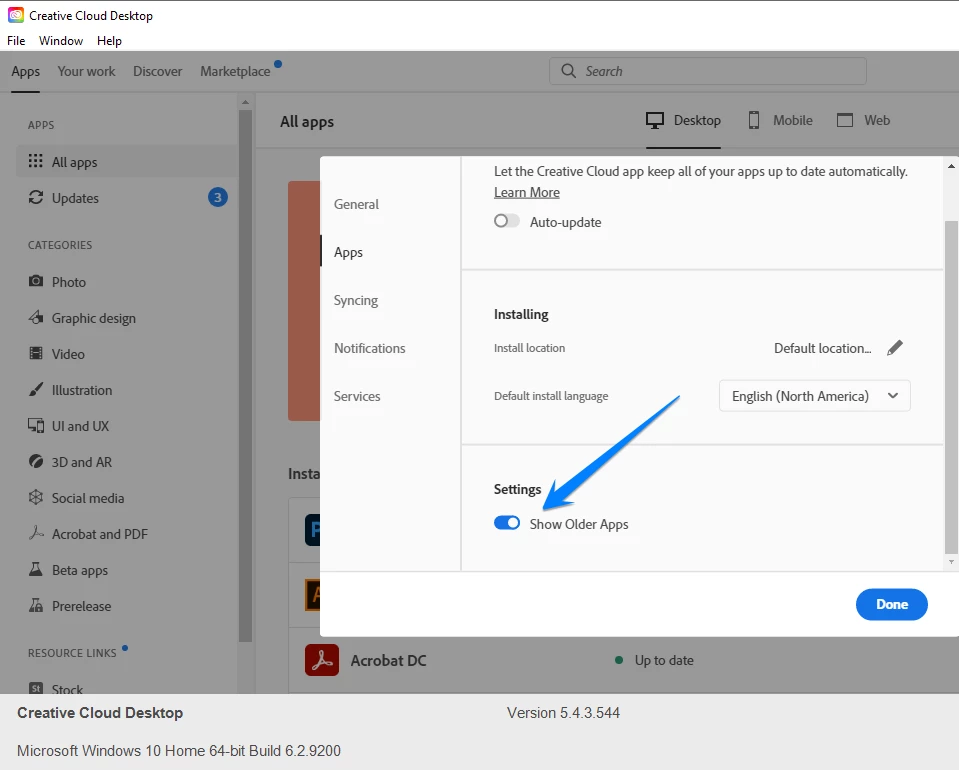
Task: Open the Photo category camera icon
Action: 35,281
